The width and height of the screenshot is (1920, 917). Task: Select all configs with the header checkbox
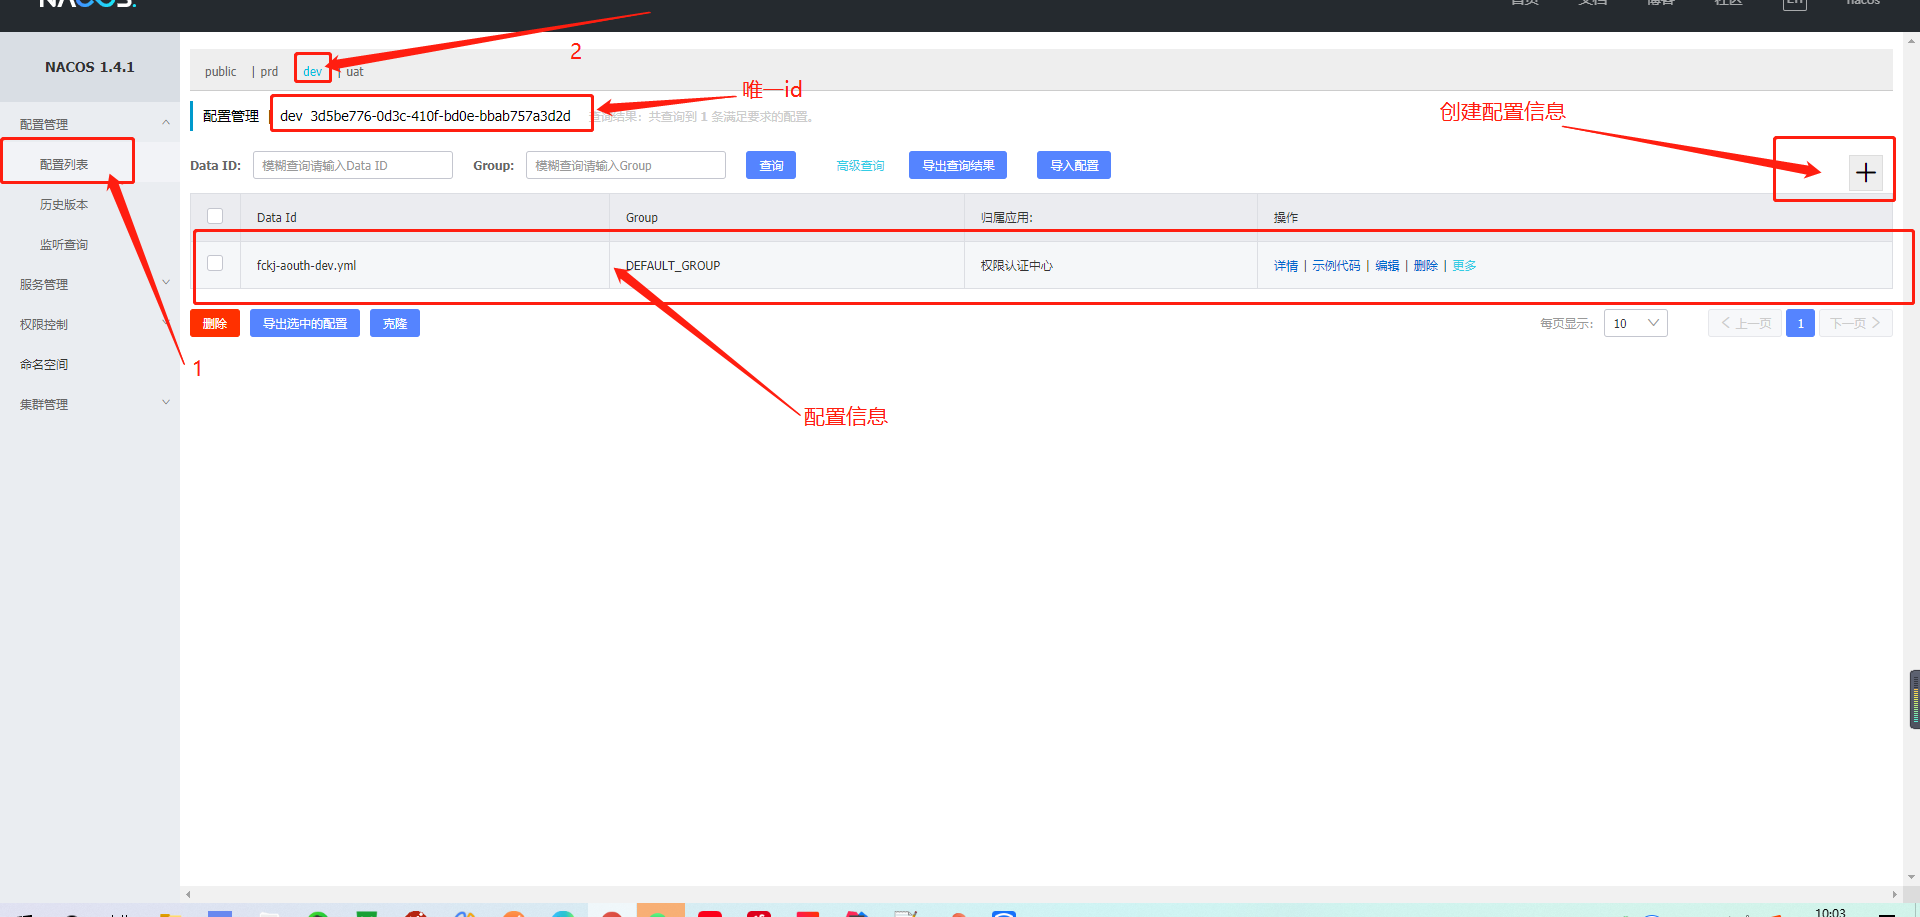click(x=215, y=215)
